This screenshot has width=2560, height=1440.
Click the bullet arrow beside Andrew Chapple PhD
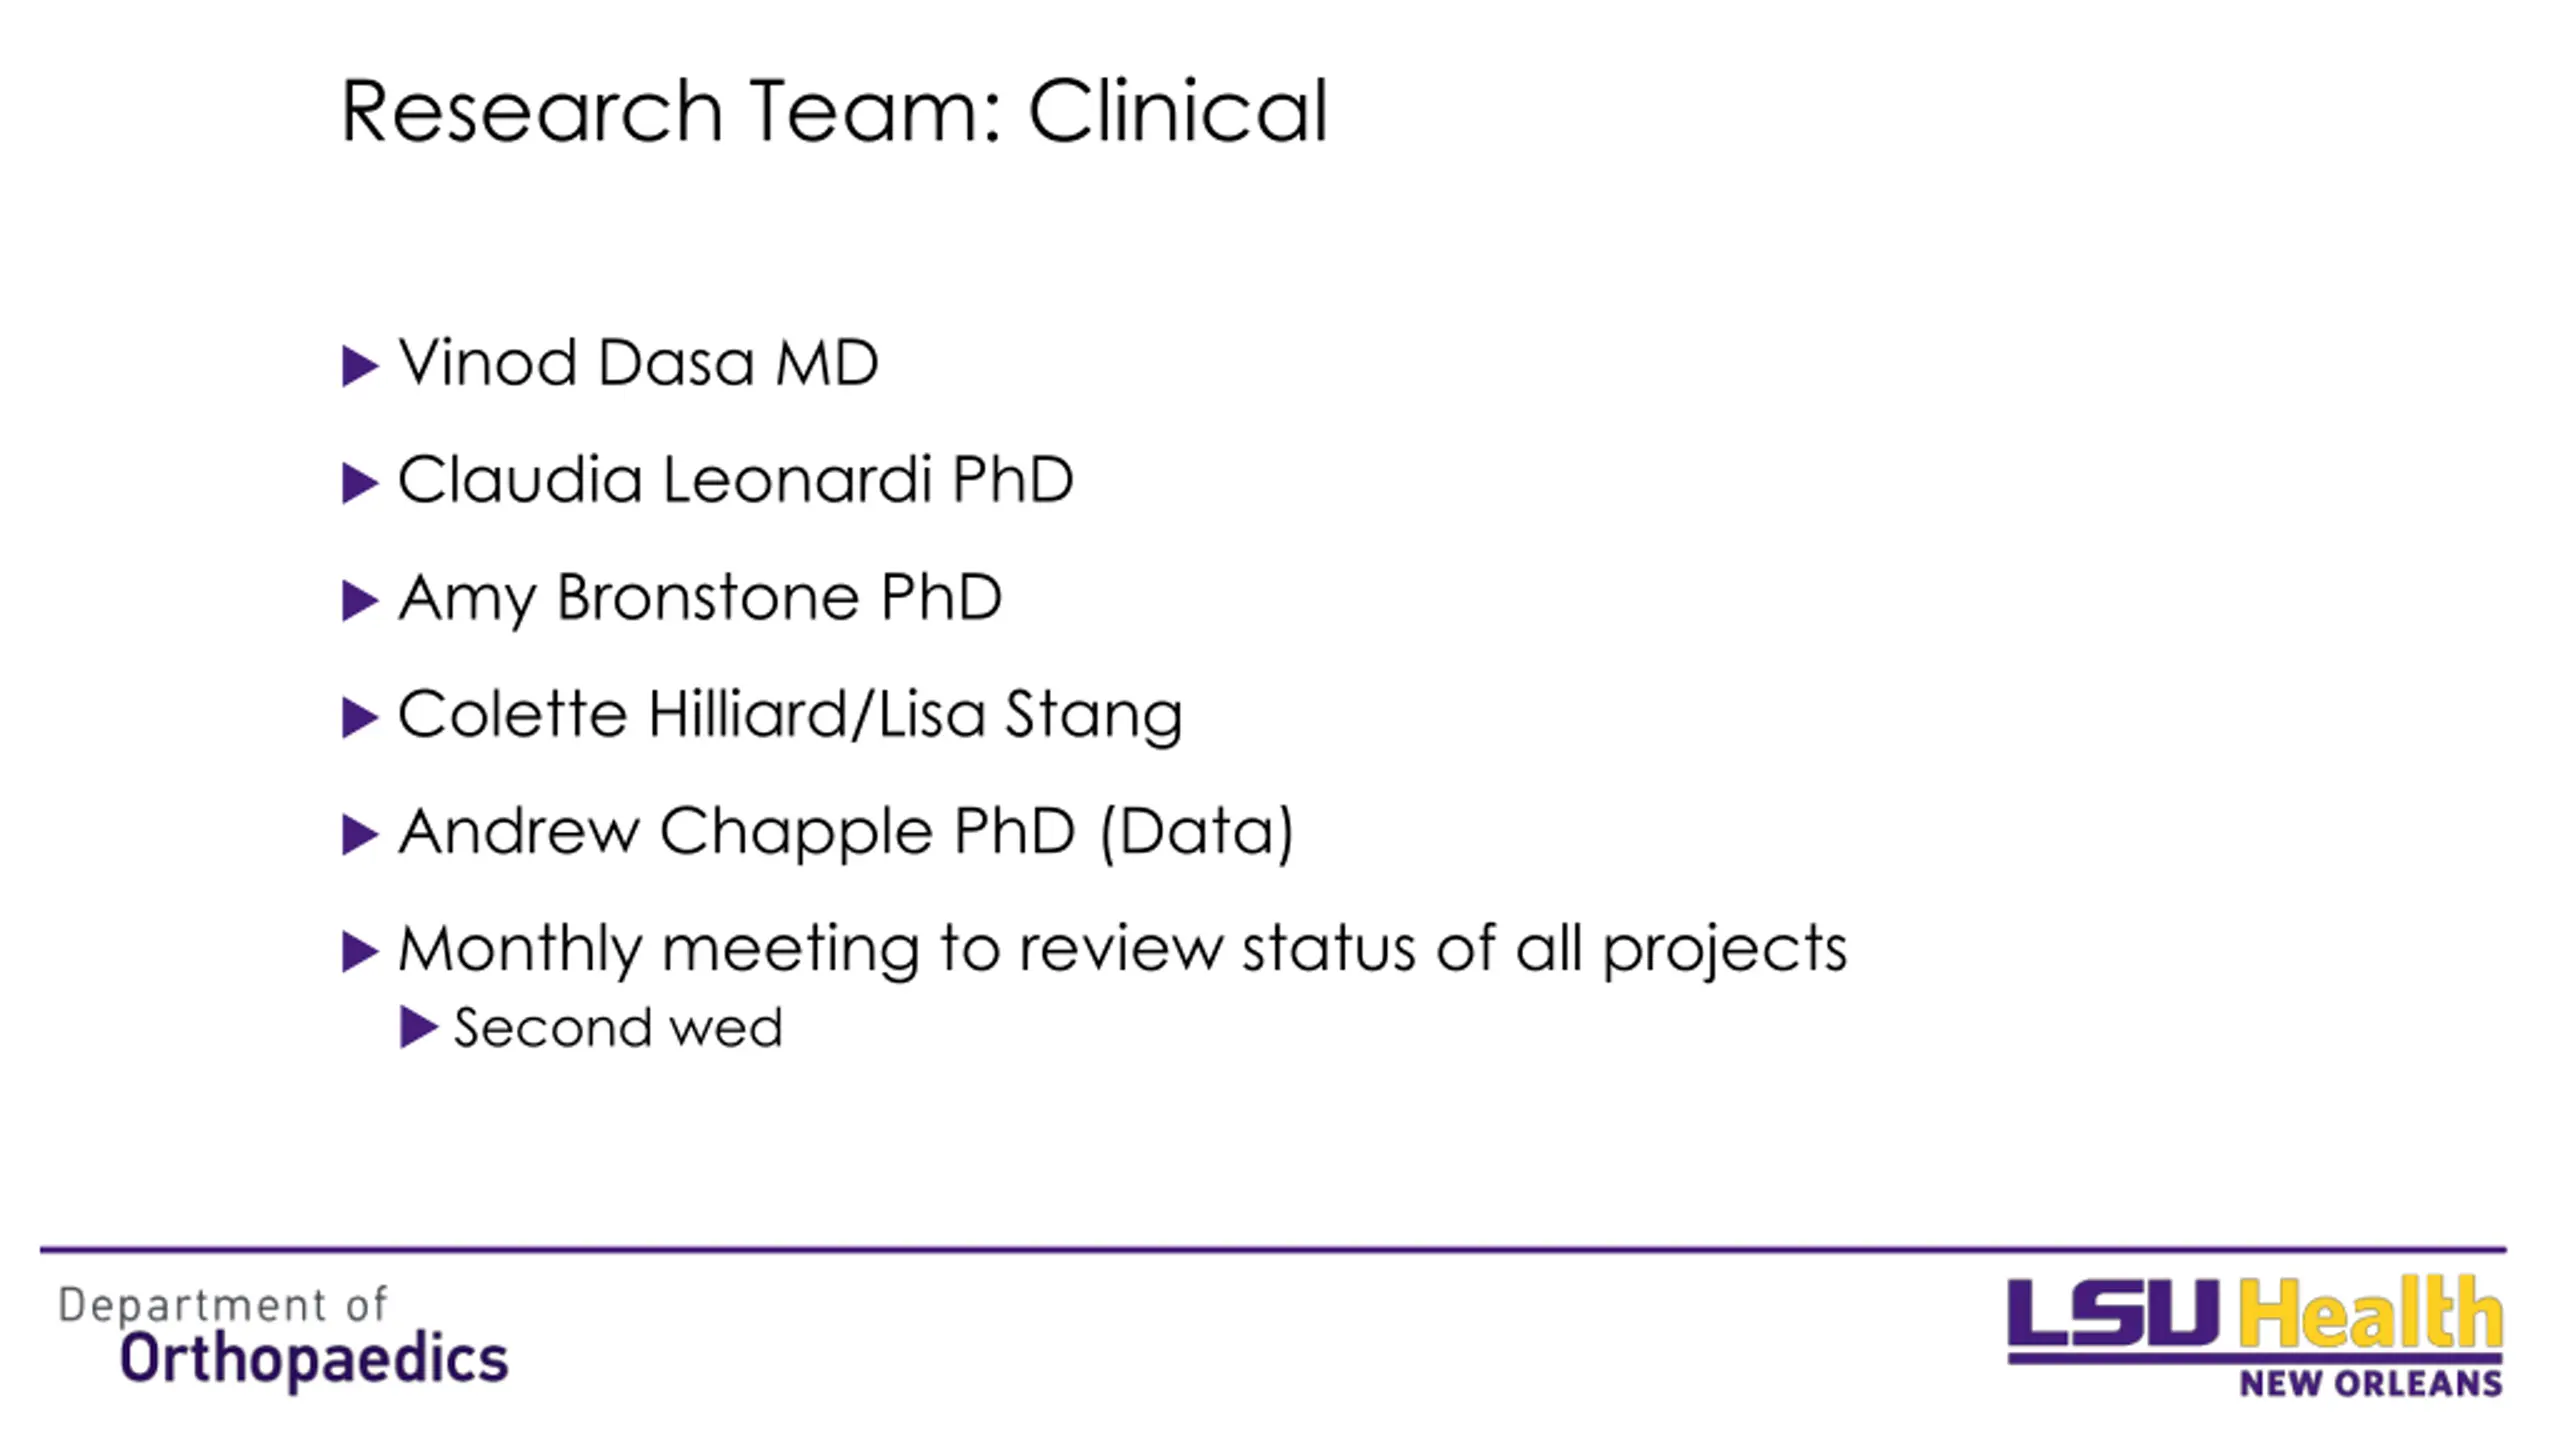click(360, 834)
